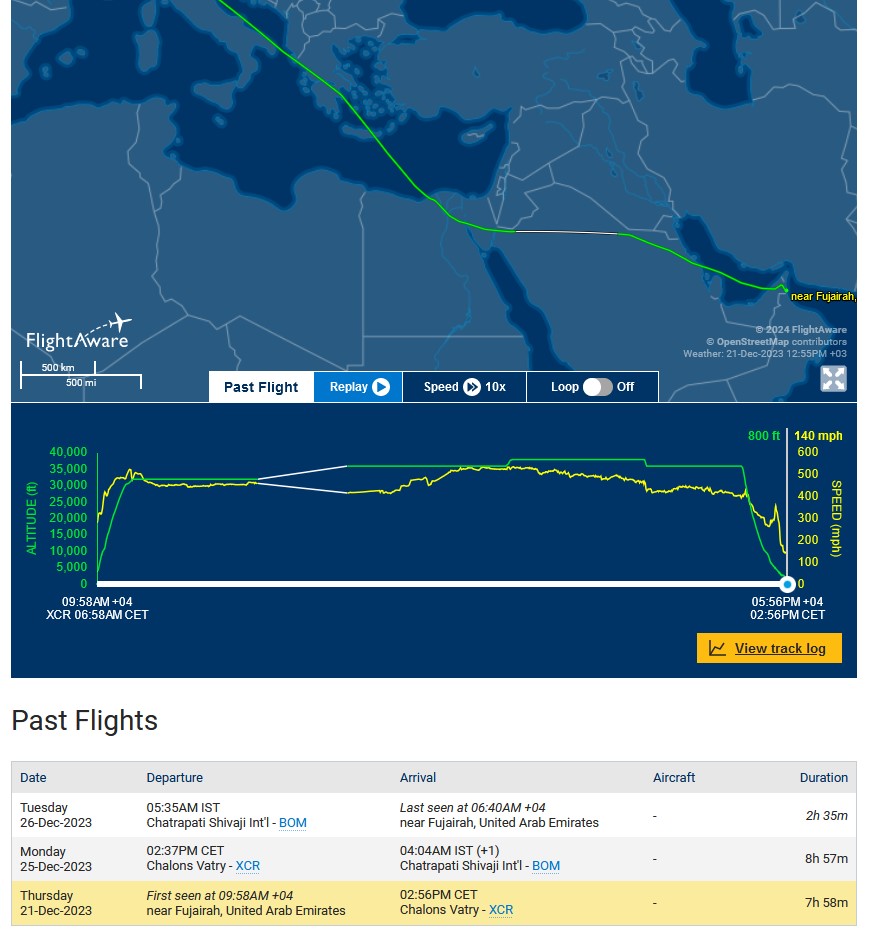
Task: Click the chart icon in track log button
Action: pyautogui.click(x=717, y=648)
